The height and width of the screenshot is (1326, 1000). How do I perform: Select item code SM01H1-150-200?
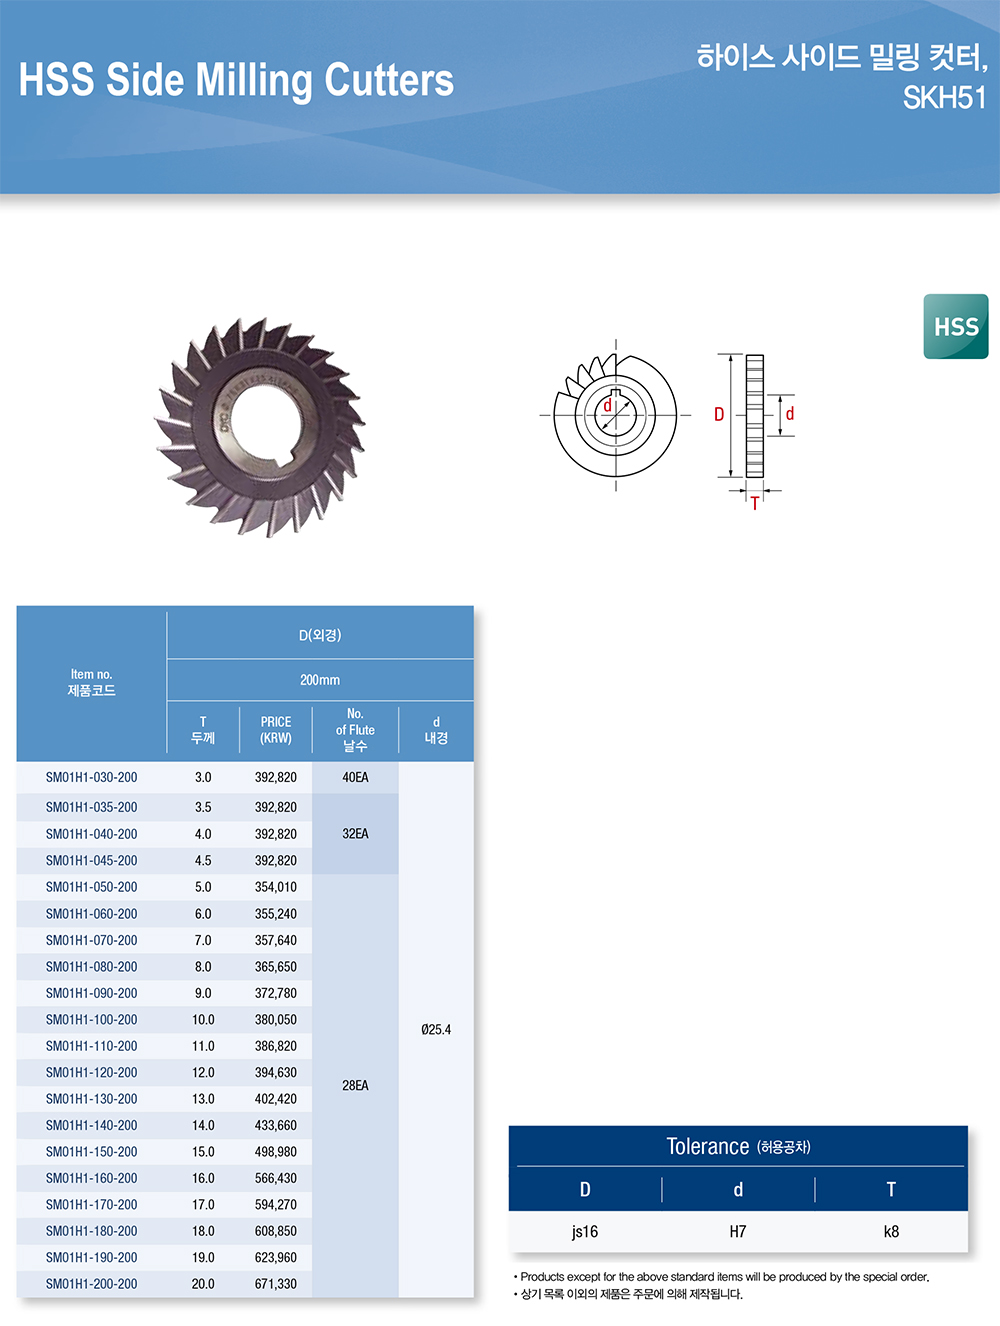click(x=92, y=1152)
